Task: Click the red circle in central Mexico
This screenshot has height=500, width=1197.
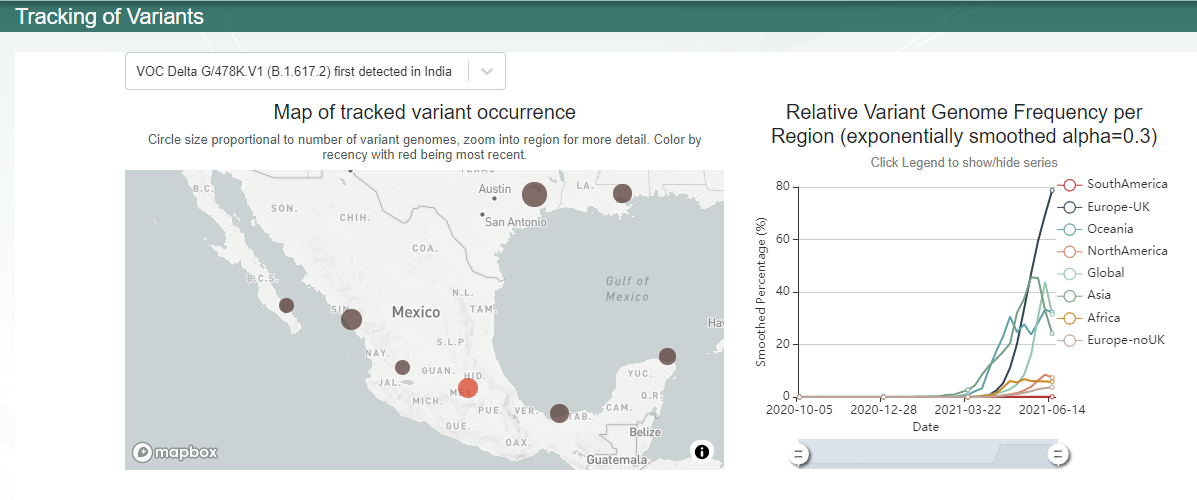Action: 467,389
